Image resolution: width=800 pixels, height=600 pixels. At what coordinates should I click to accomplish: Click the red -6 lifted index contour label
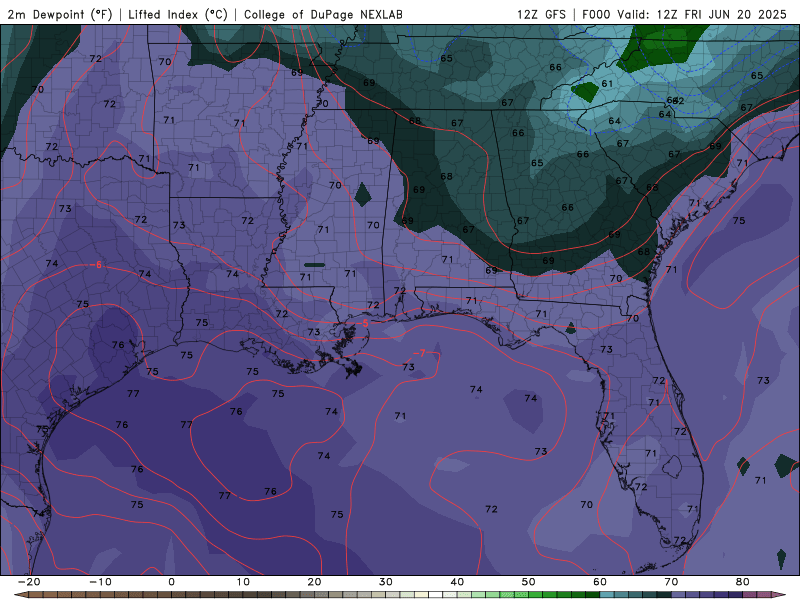point(96,265)
